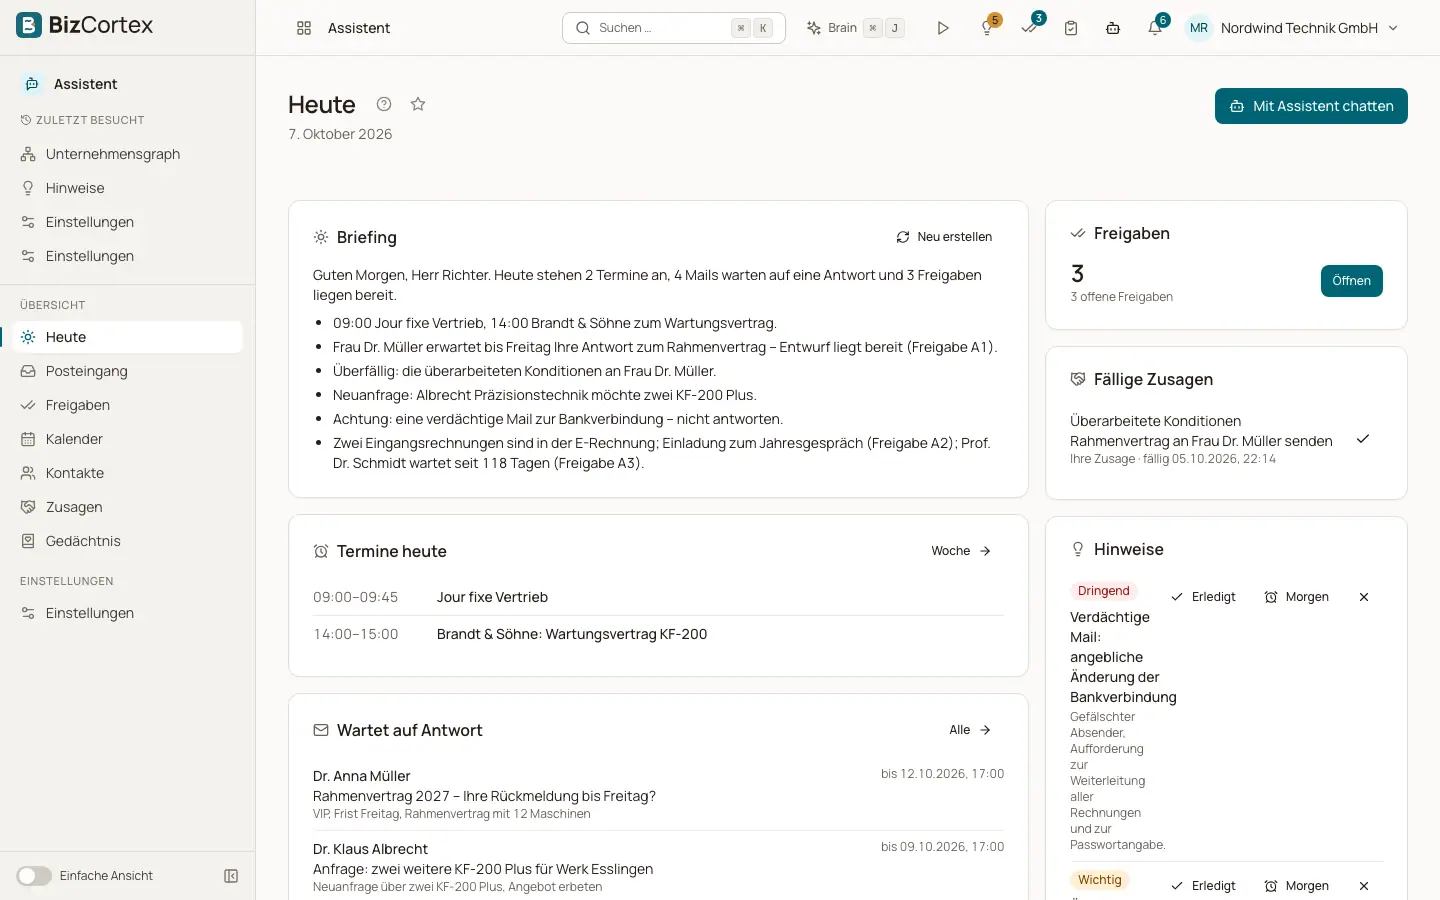Click the play icon in top bar
This screenshot has width=1440, height=900.
pos(943,28)
